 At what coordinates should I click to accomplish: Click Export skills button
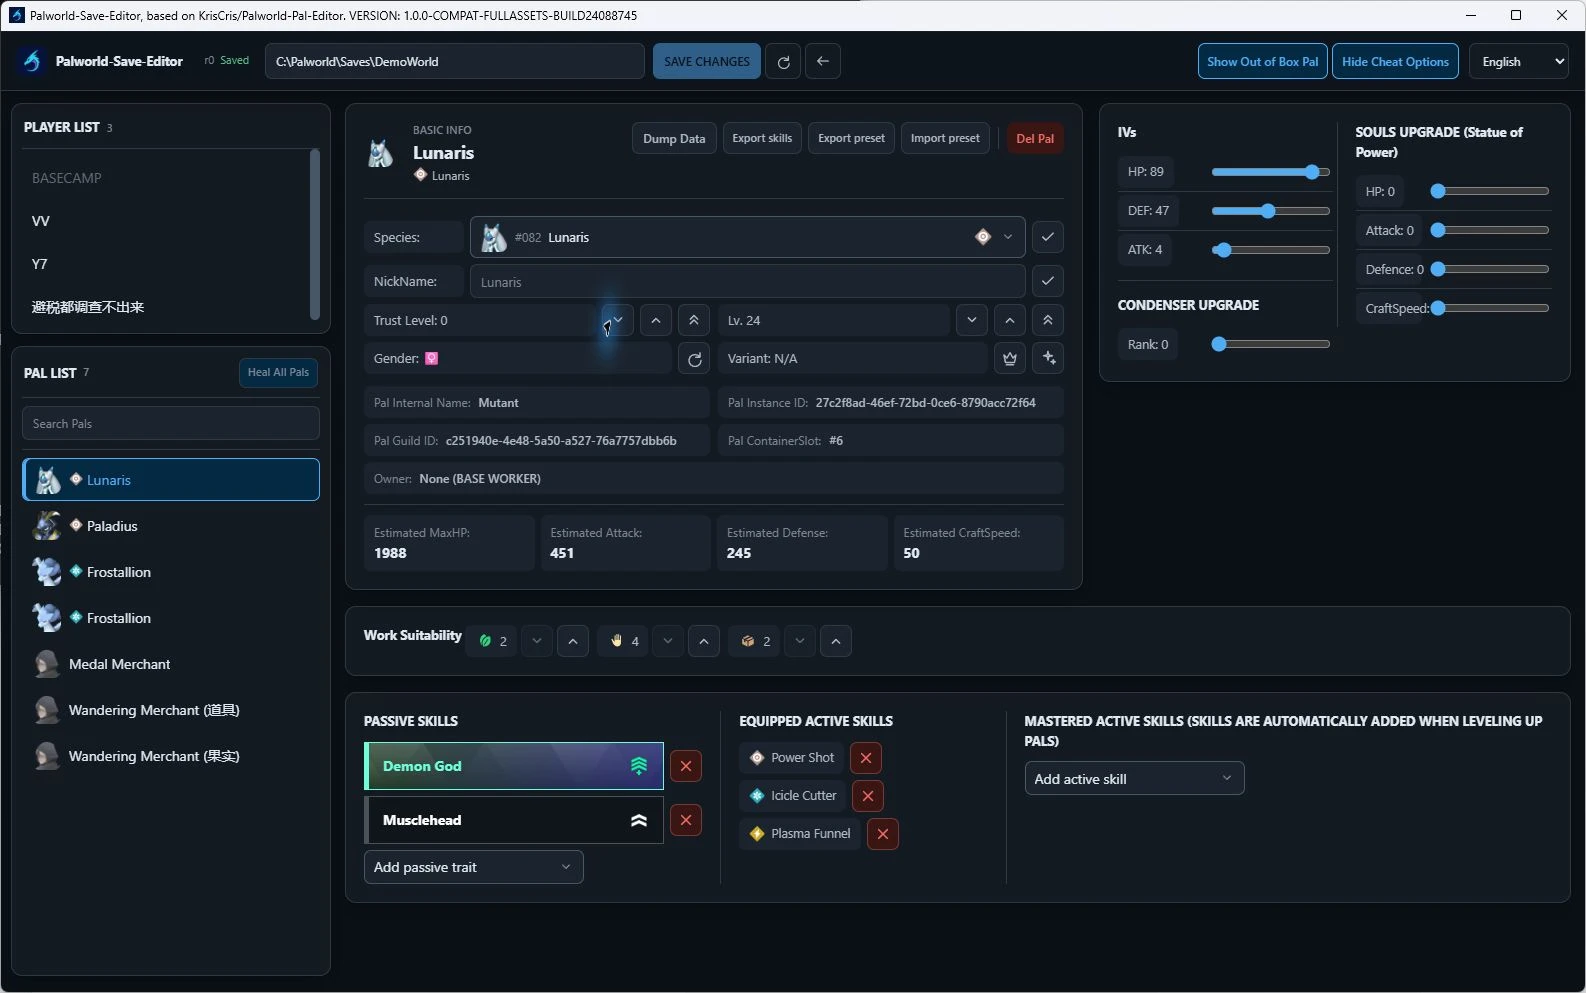point(762,138)
